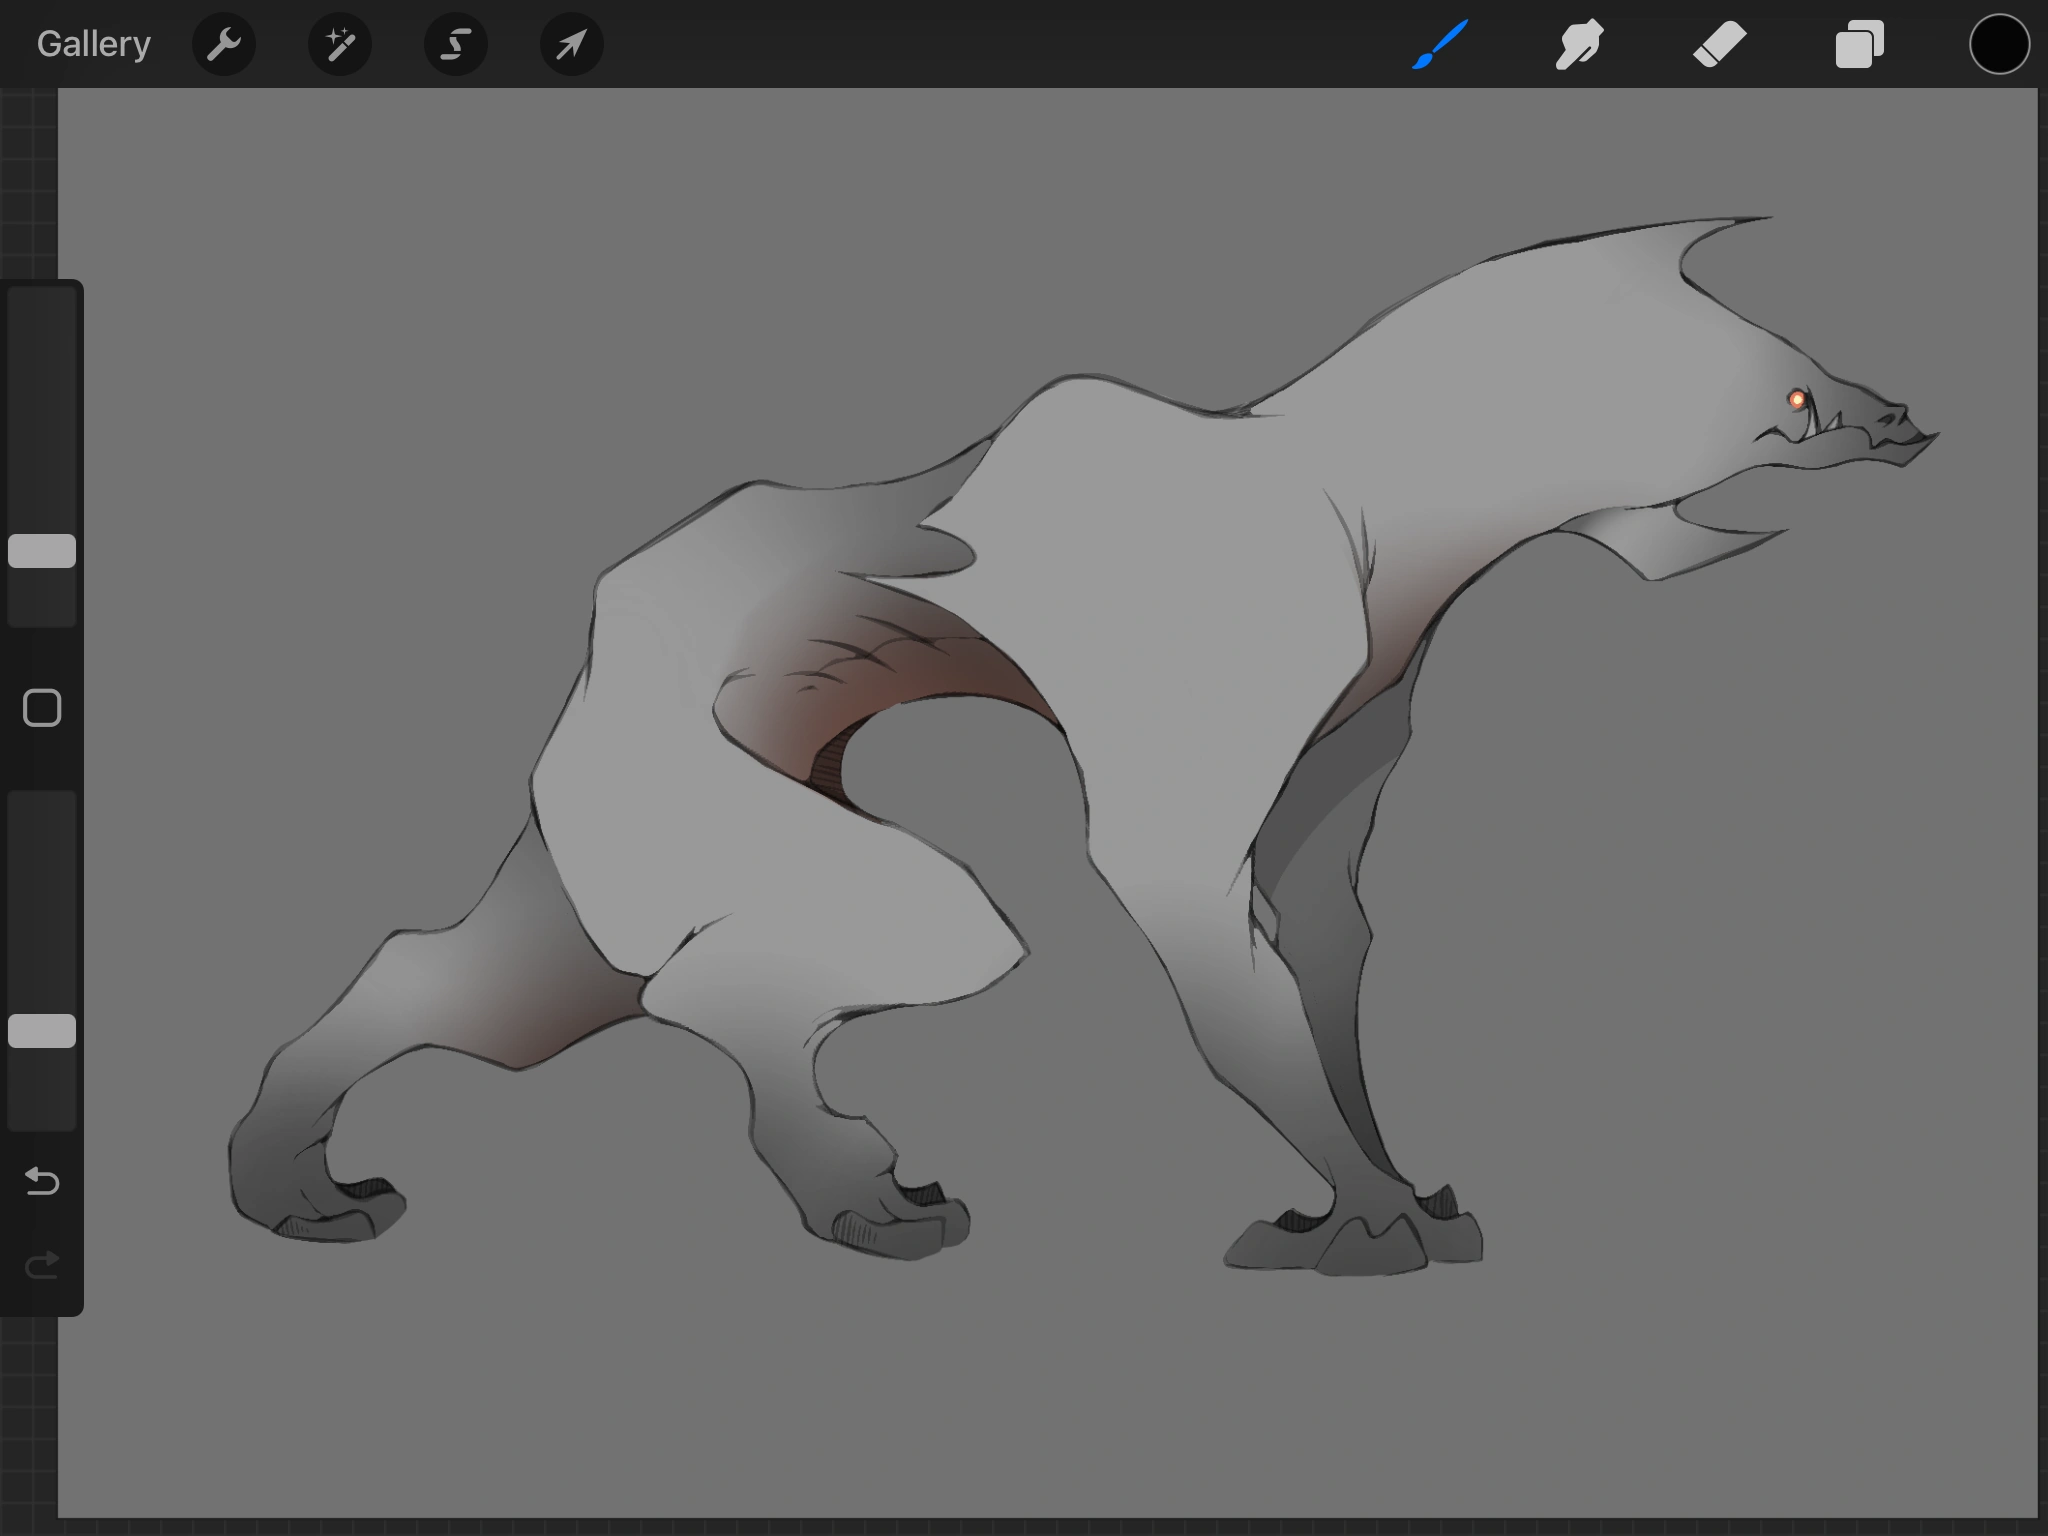Tap the brush size slider handle
This screenshot has width=2048, height=1536.
click(41, 551)
